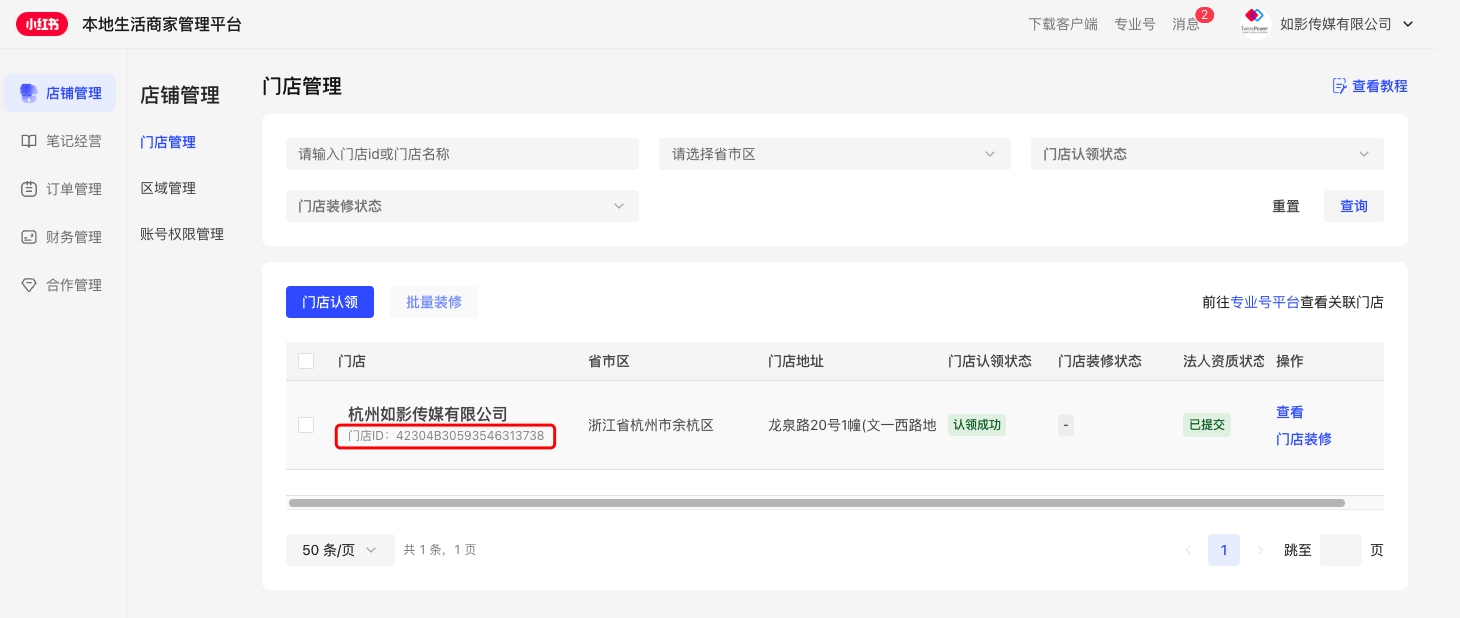Viewport: 1460px width, 618px height.
Task: Click the 订单管理 clipboard icon
Action: click(x=29, y=189)
